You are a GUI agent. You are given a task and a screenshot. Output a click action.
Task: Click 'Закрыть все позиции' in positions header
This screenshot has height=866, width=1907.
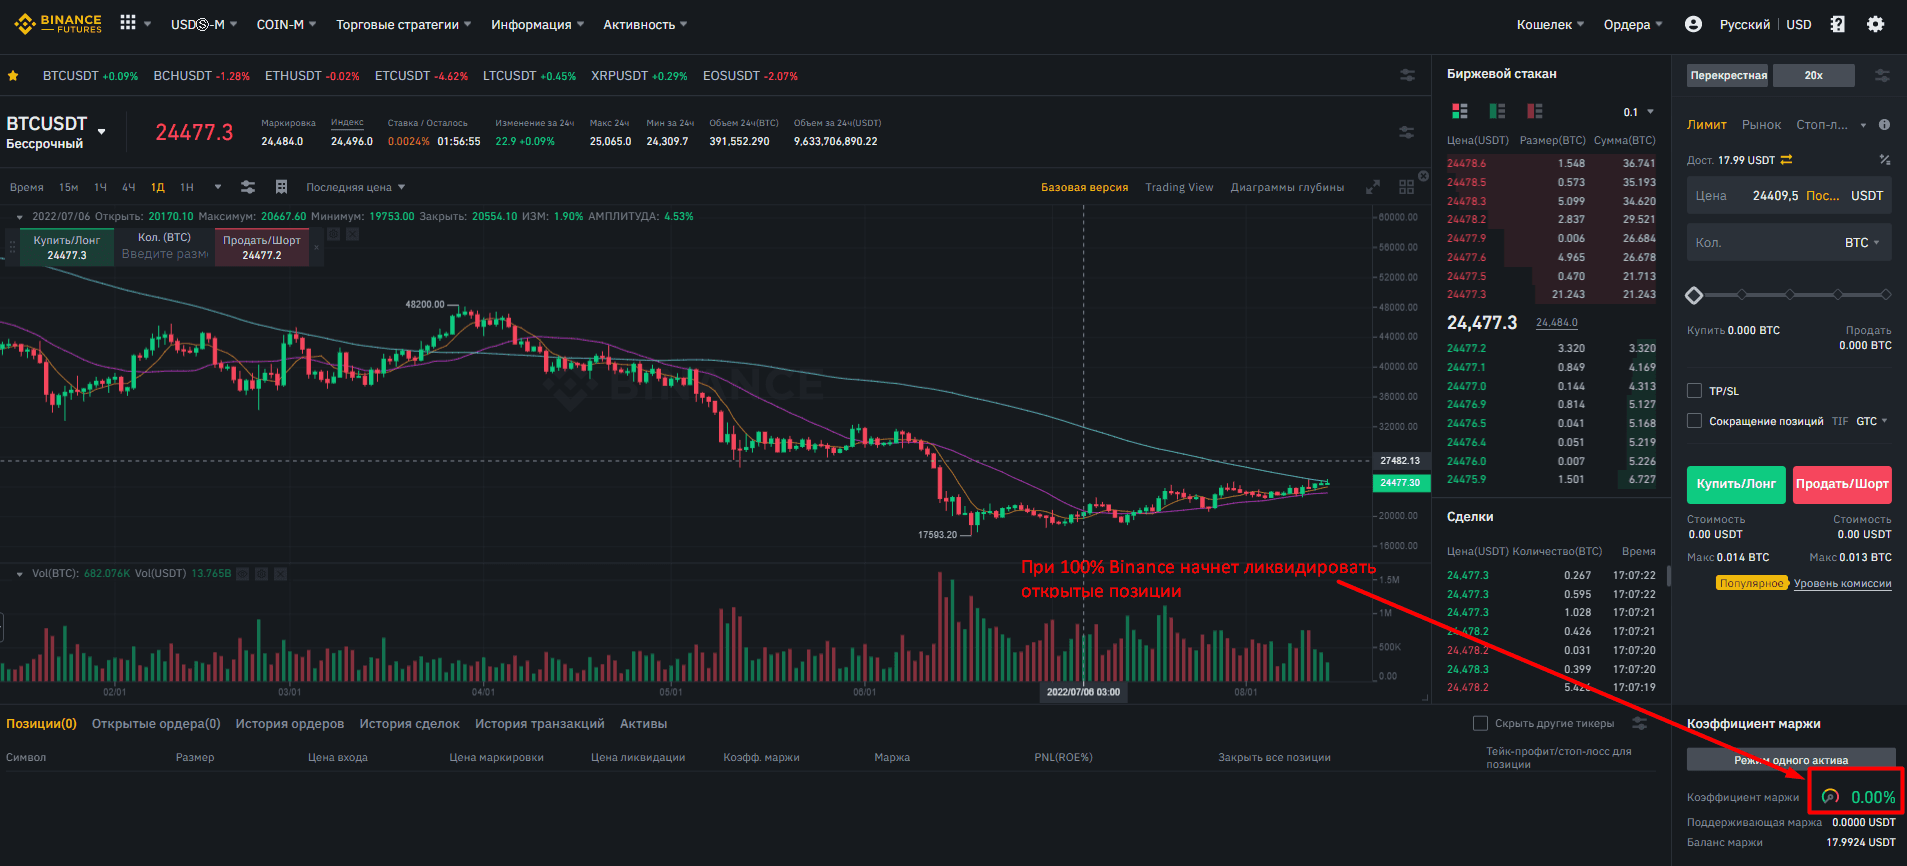[x=1274, y=757]
